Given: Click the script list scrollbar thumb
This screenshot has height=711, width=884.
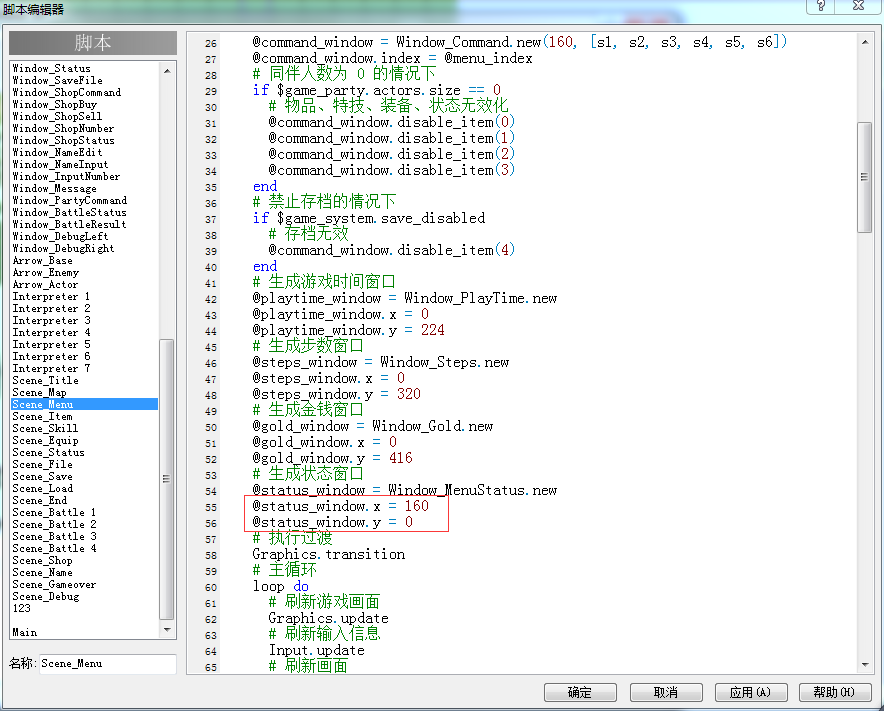Looking at the screenshot, I should pos(167,479).
